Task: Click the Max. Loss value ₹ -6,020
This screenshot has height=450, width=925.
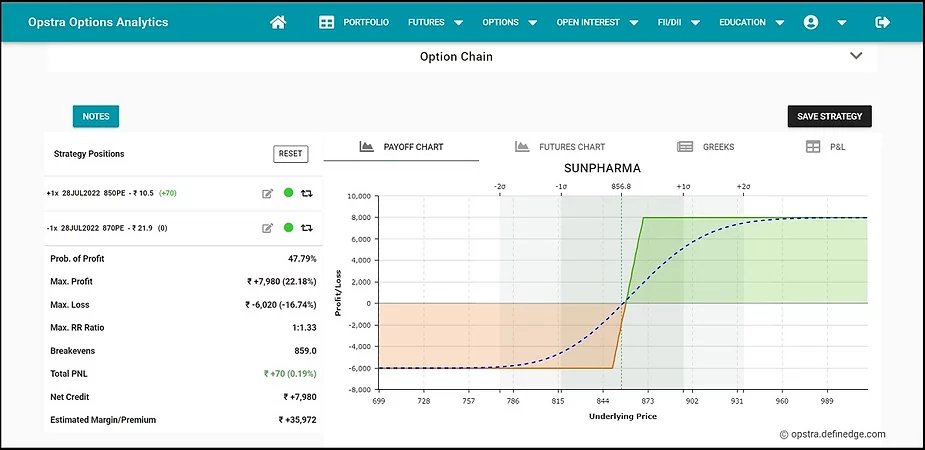Action: point(281,305)
